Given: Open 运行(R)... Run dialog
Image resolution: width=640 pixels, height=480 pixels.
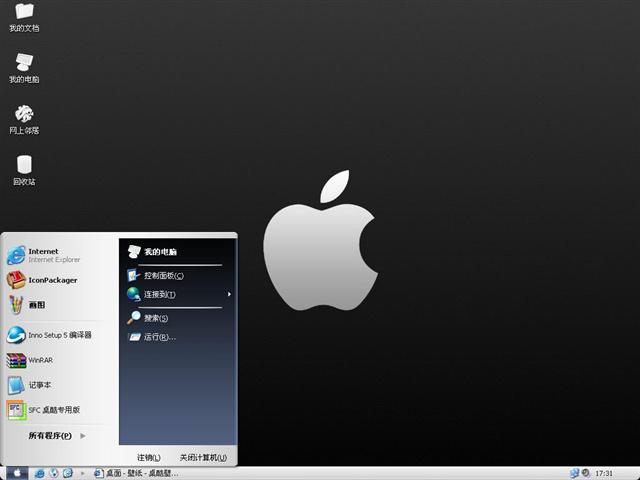Looking at the screenshot, I should tap(158, 337).
